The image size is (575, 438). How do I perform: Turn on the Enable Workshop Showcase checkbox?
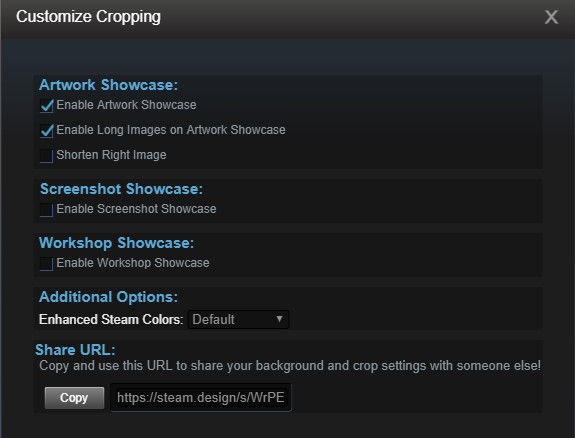click(x=46, y=264)
